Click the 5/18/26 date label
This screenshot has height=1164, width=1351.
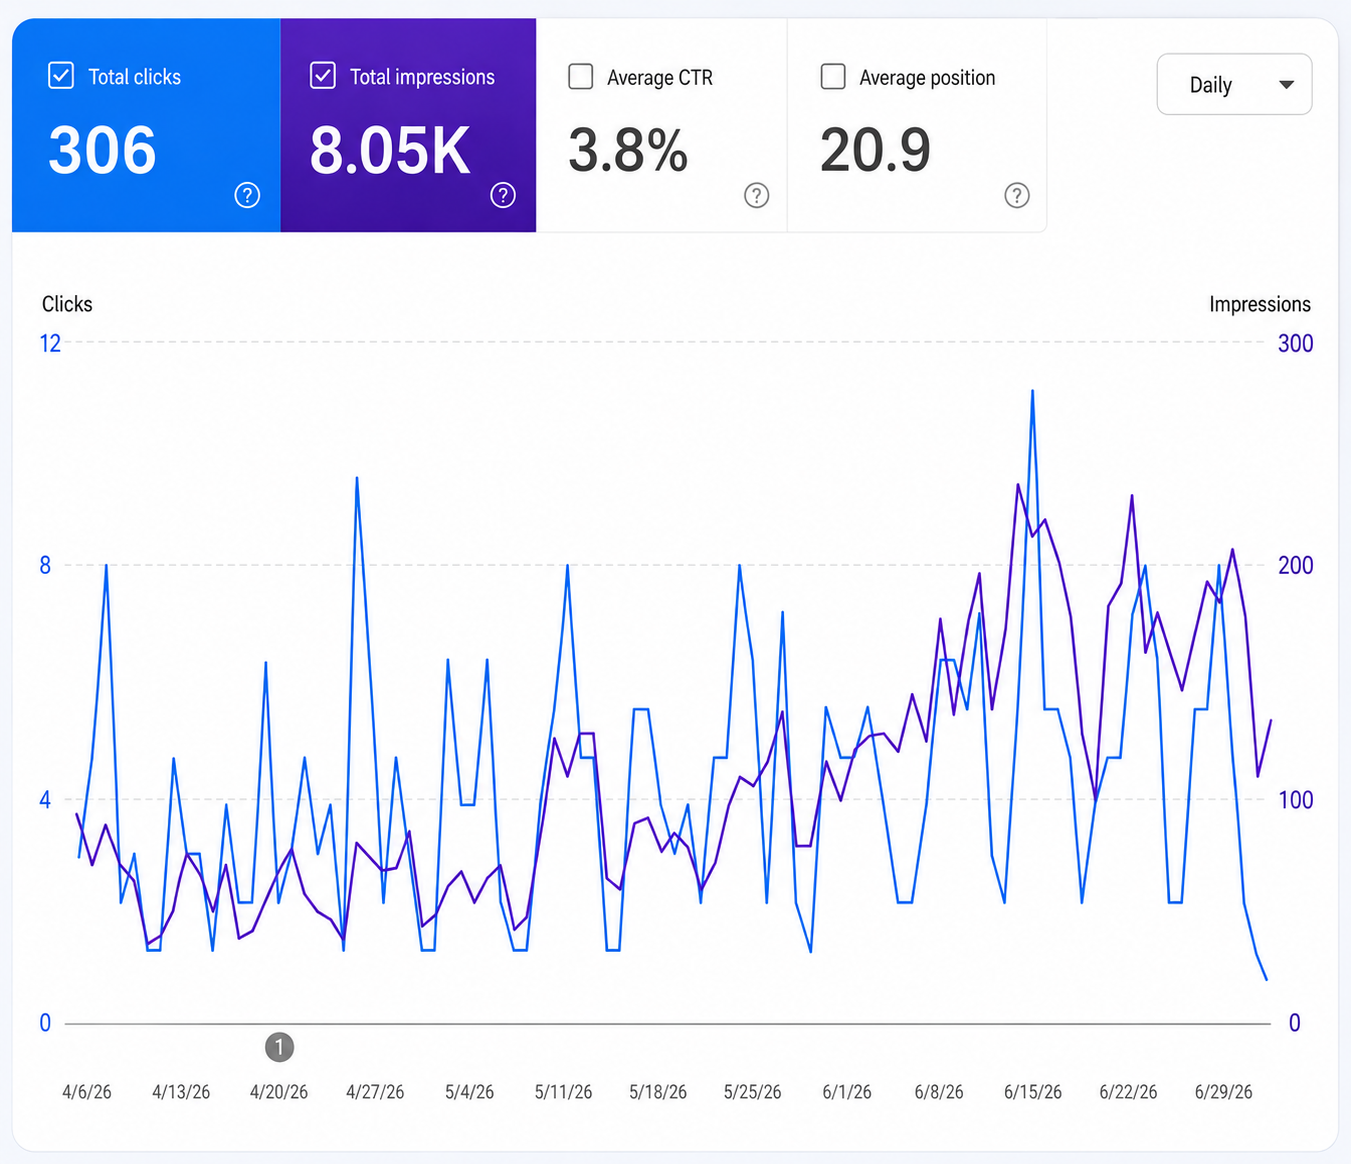(658, 1092)
